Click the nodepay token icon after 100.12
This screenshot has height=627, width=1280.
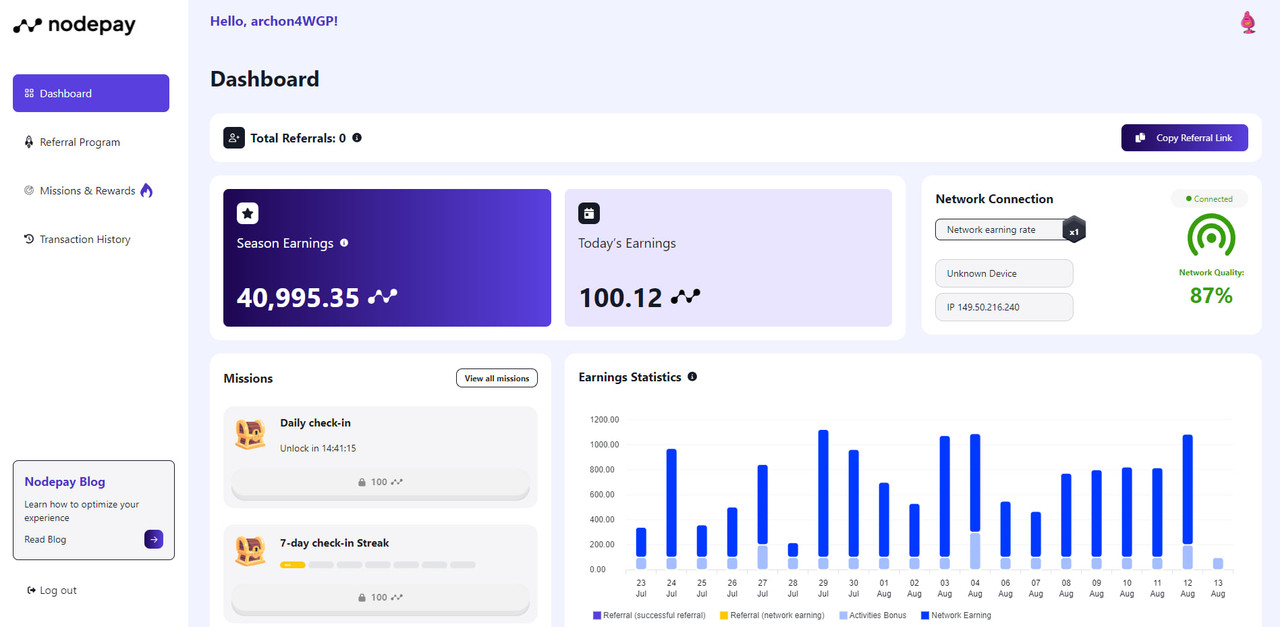pos(685,296)
